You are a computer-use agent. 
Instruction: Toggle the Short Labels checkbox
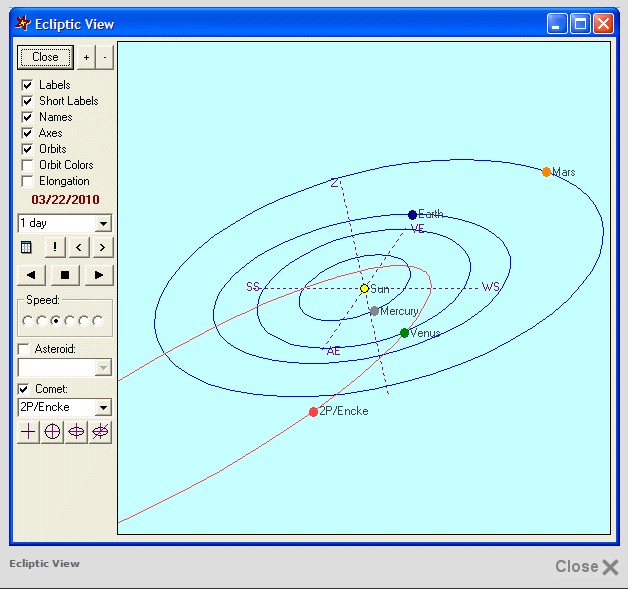click(x=27, y=101)
